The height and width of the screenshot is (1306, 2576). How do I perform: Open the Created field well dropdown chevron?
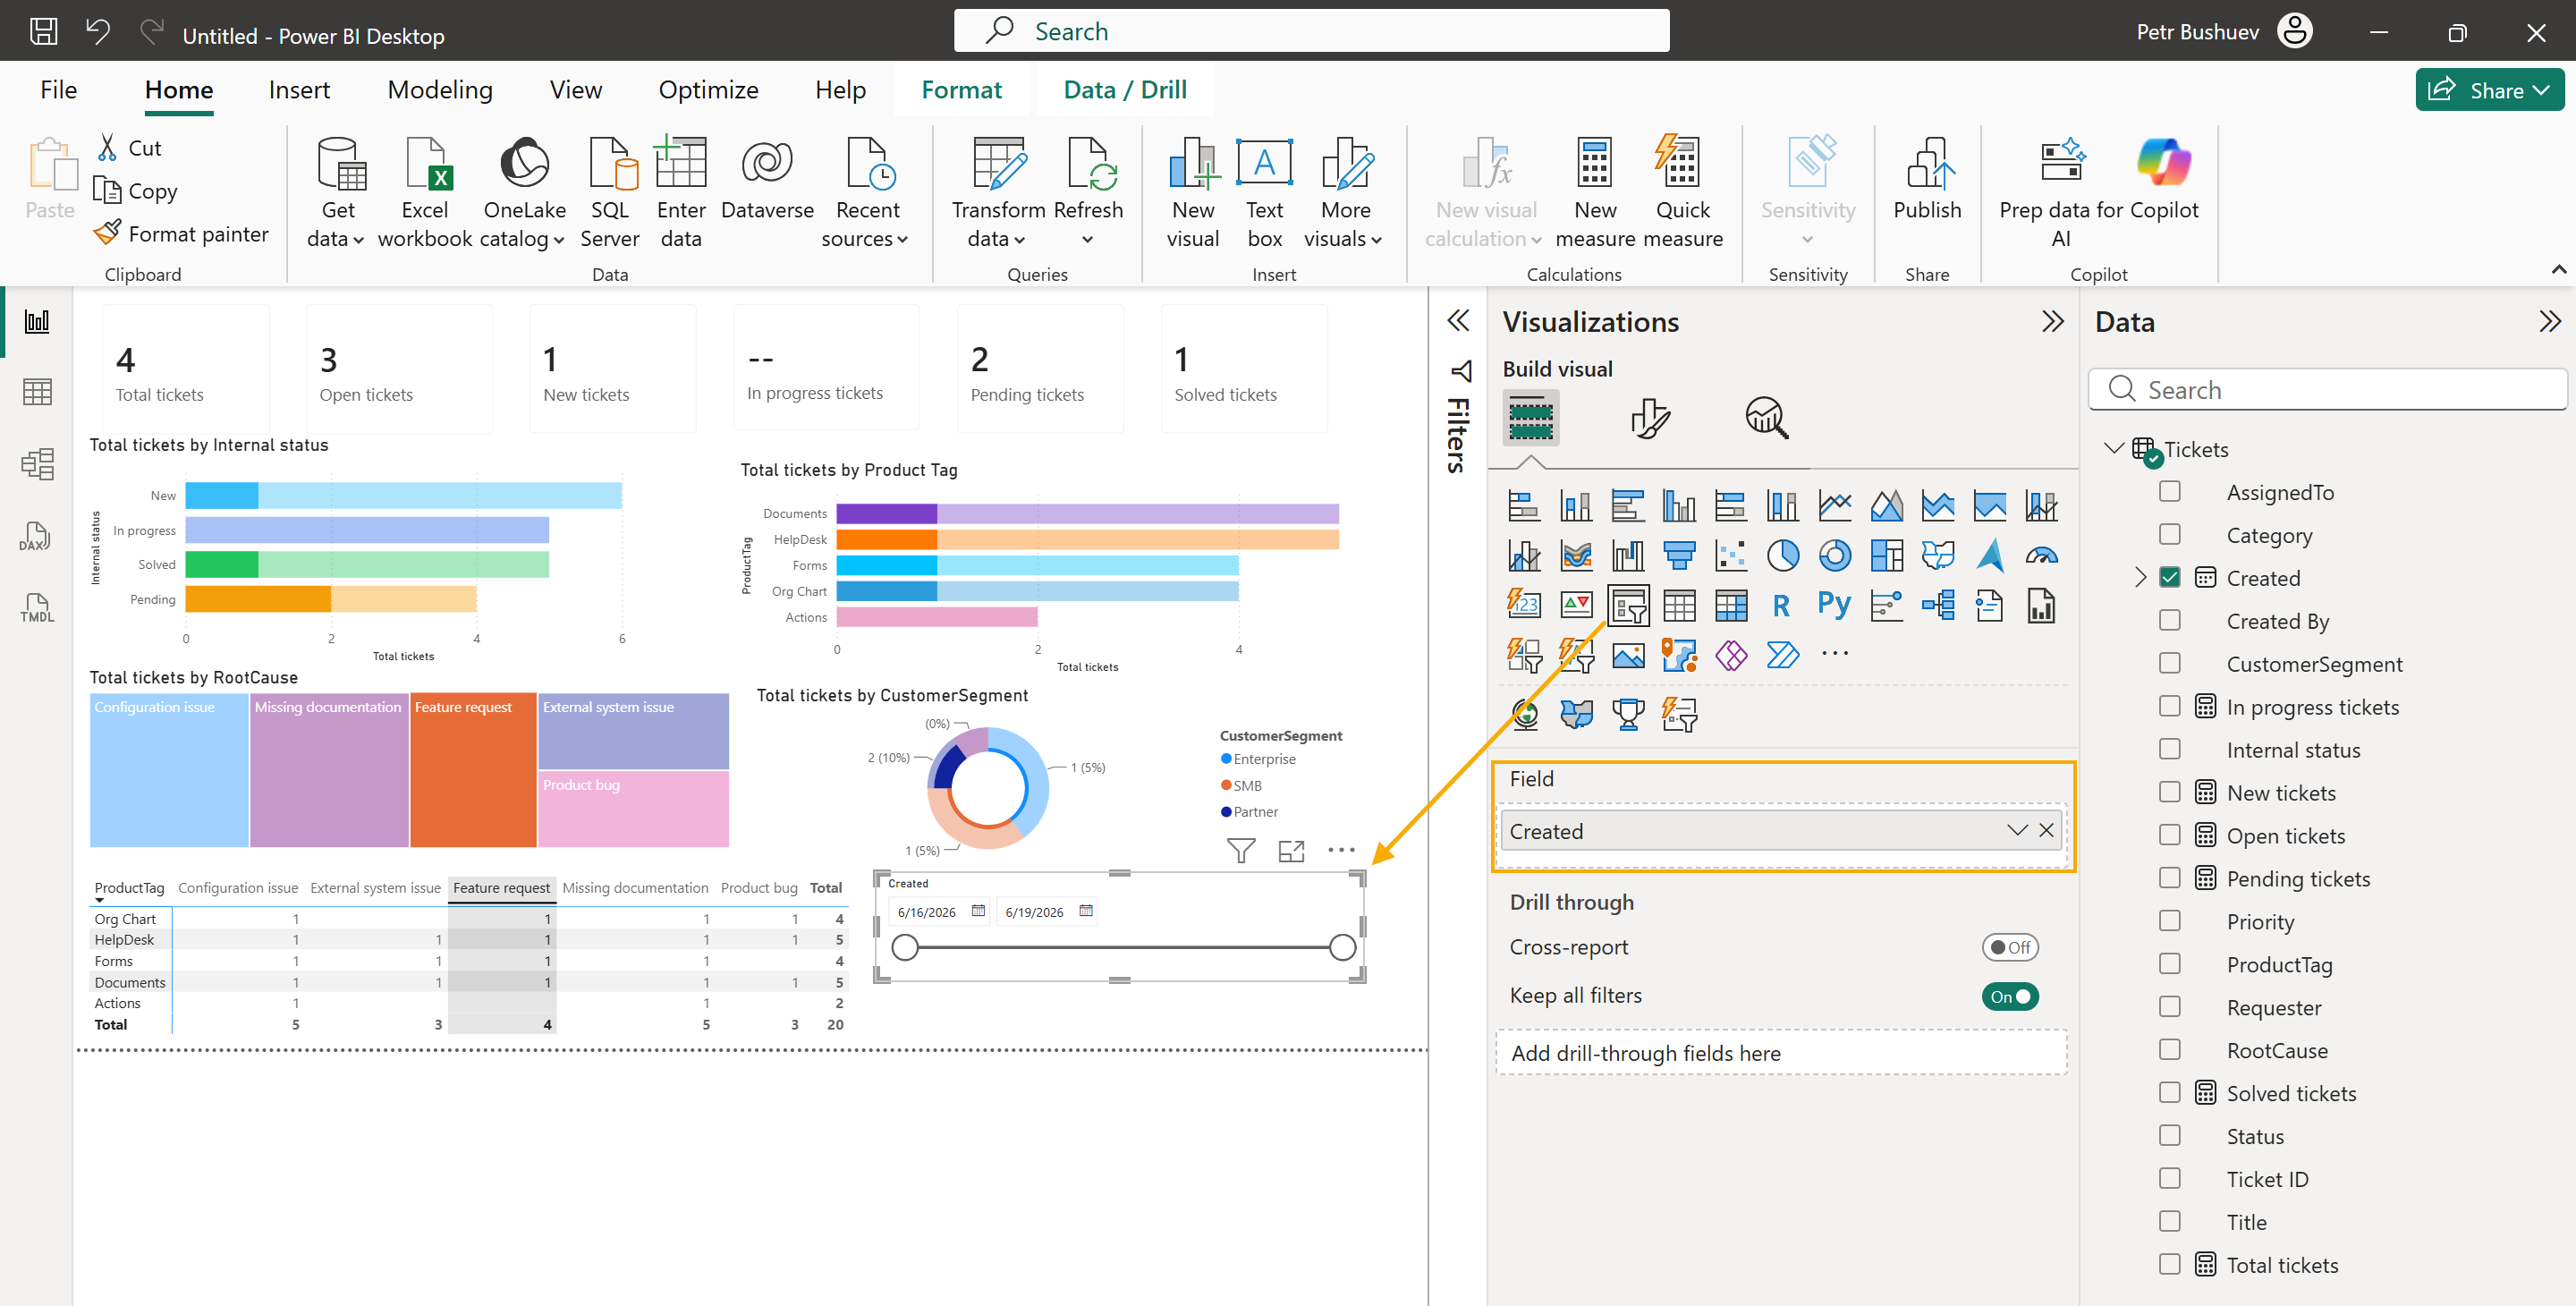point(2017,831)
